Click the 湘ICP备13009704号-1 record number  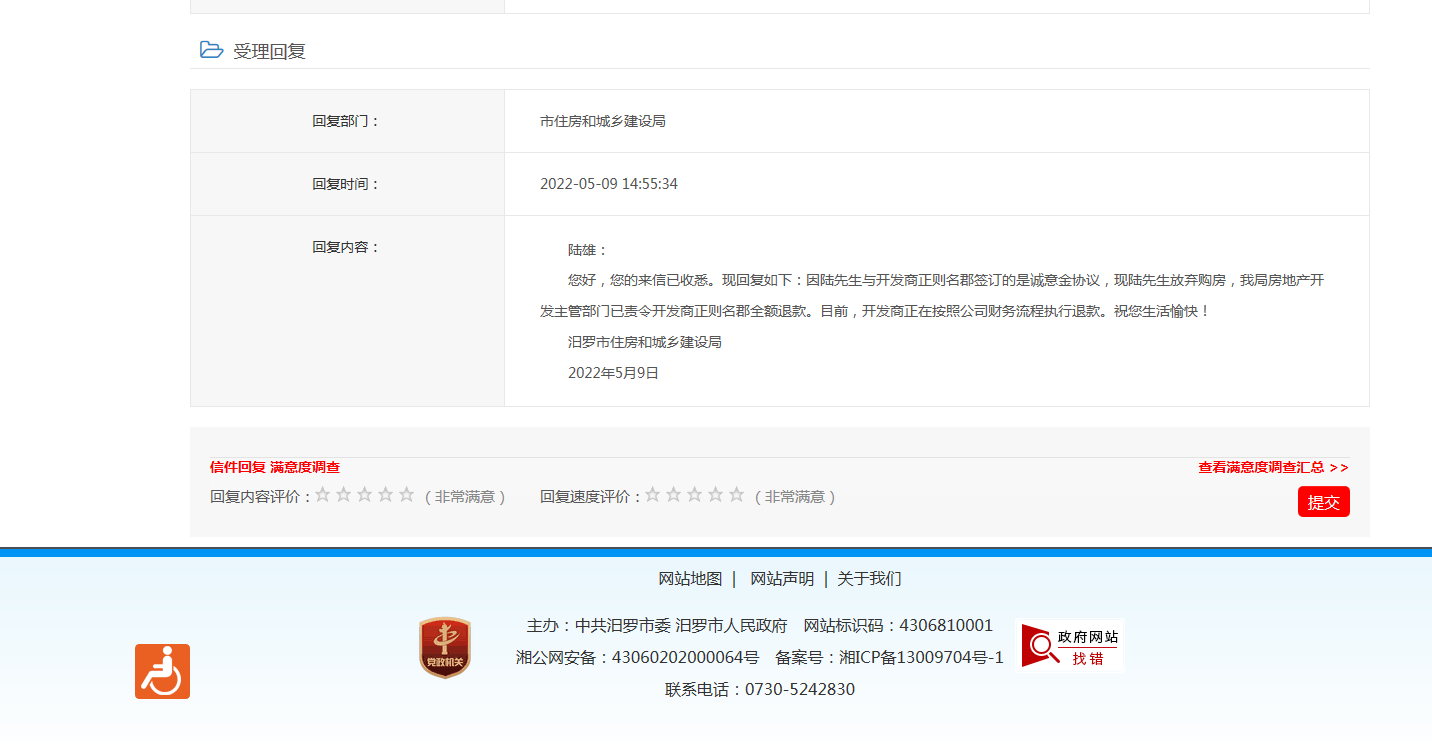coord(921,657)
